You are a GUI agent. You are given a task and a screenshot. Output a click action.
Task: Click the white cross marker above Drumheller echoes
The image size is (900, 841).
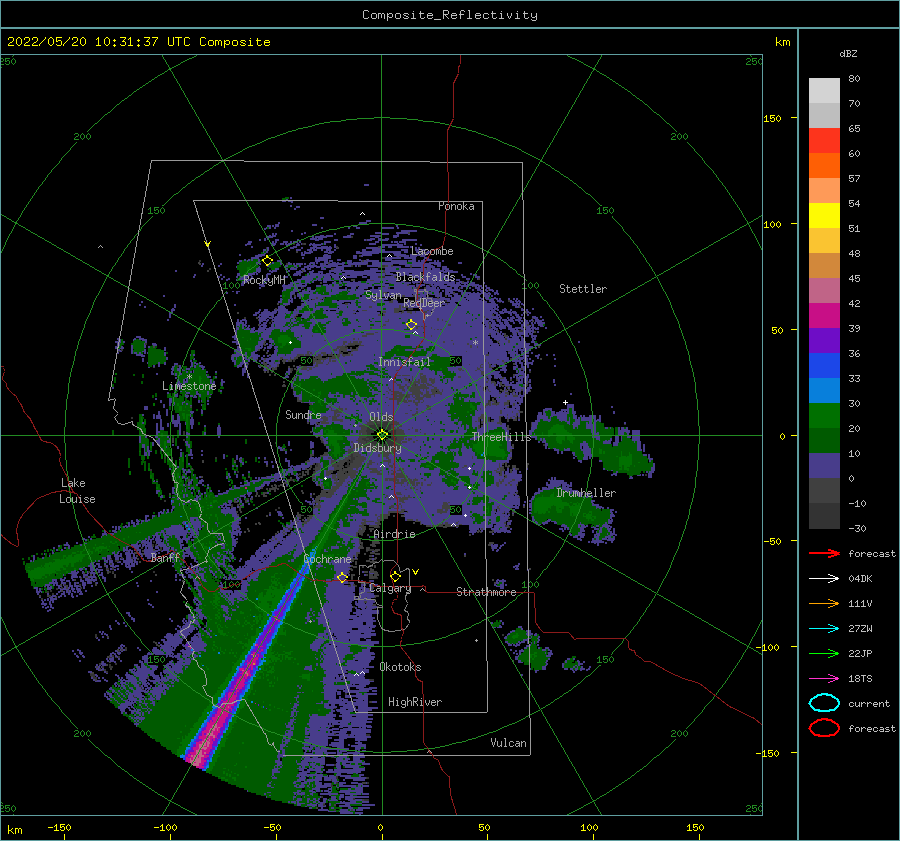[565, 402]
